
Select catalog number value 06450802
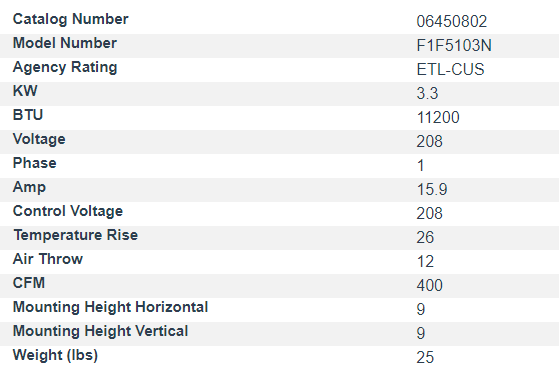[452, 21]
